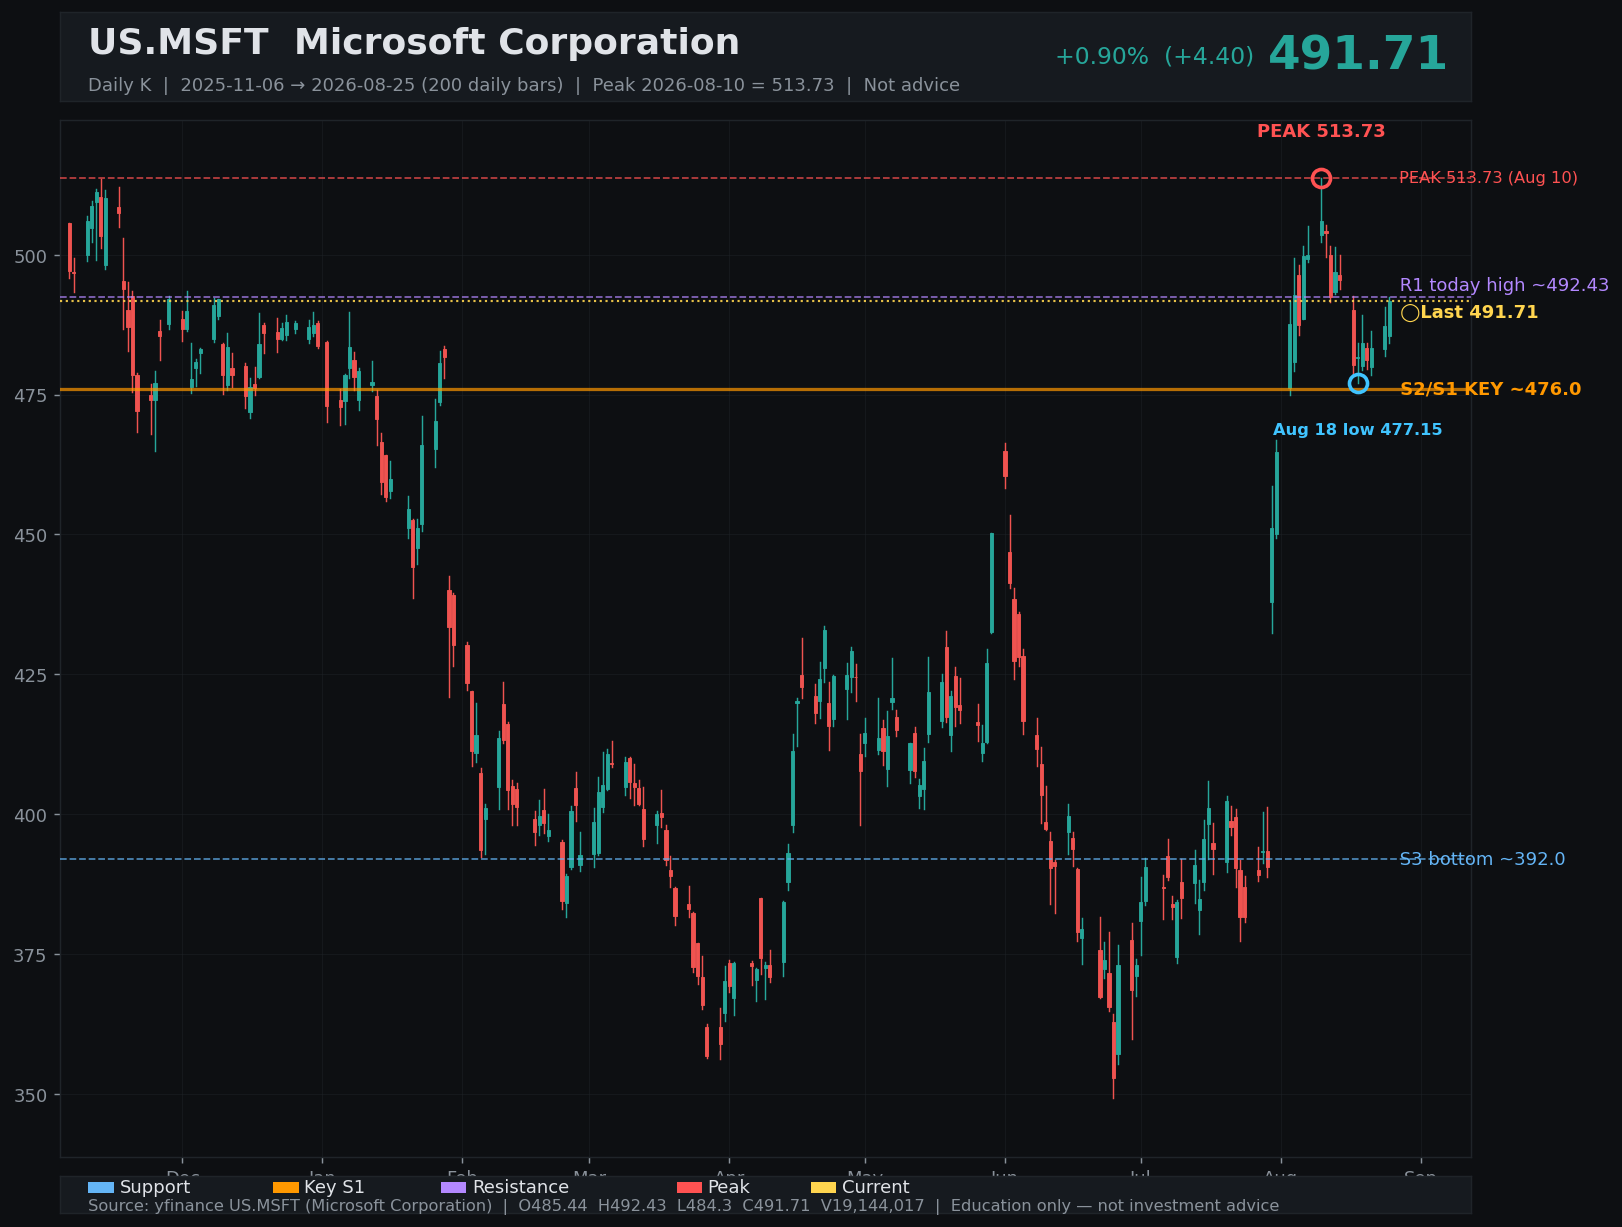The height and width of the screenshot is (1227, 1622).
Task: Click the red Peak legend swatch
Action: 690,1188
